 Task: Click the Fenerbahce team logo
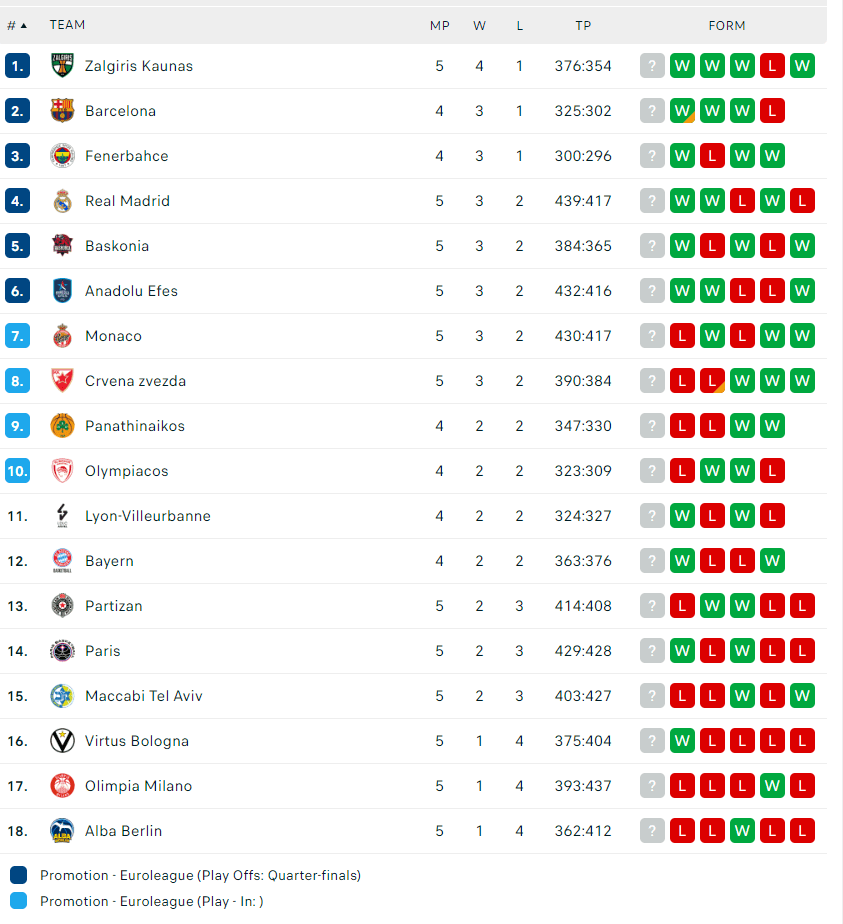click(62, 156)
